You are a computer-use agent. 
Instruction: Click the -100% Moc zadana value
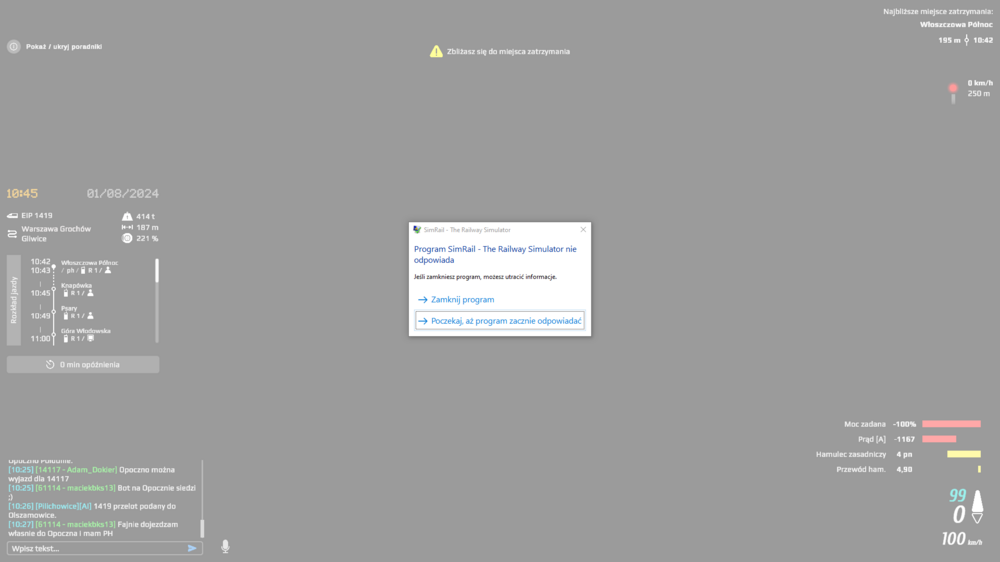point(904,424)
